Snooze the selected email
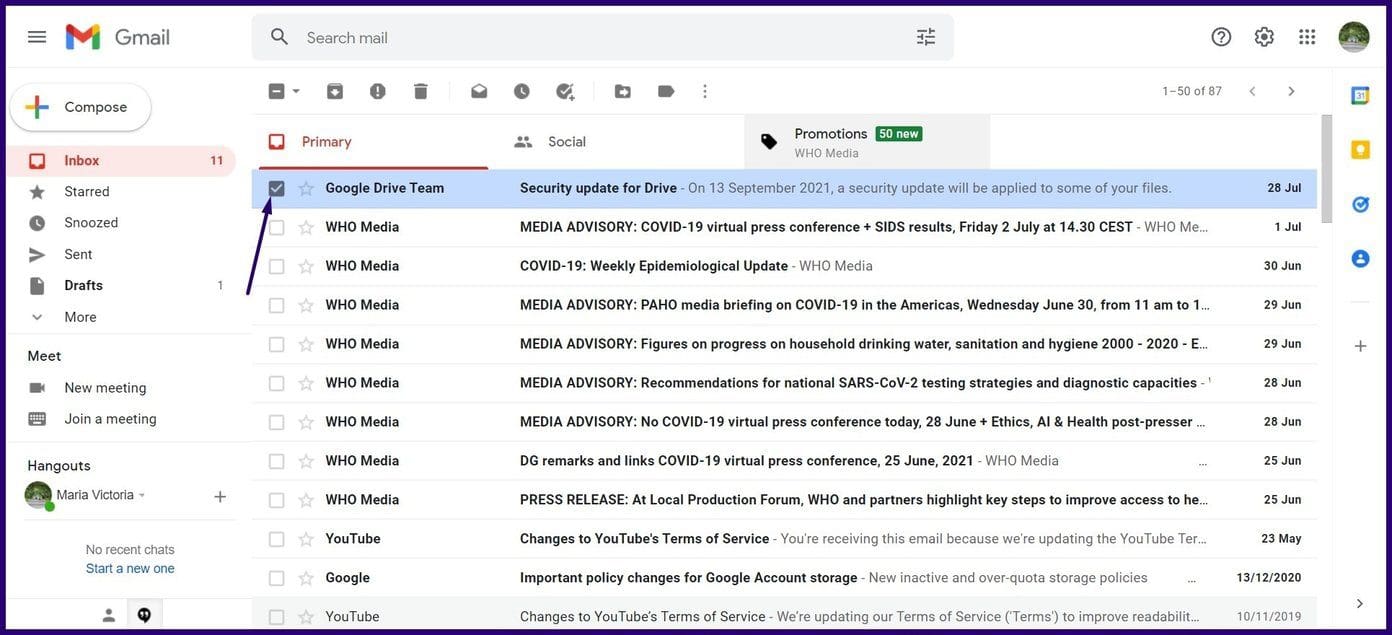 522,91
